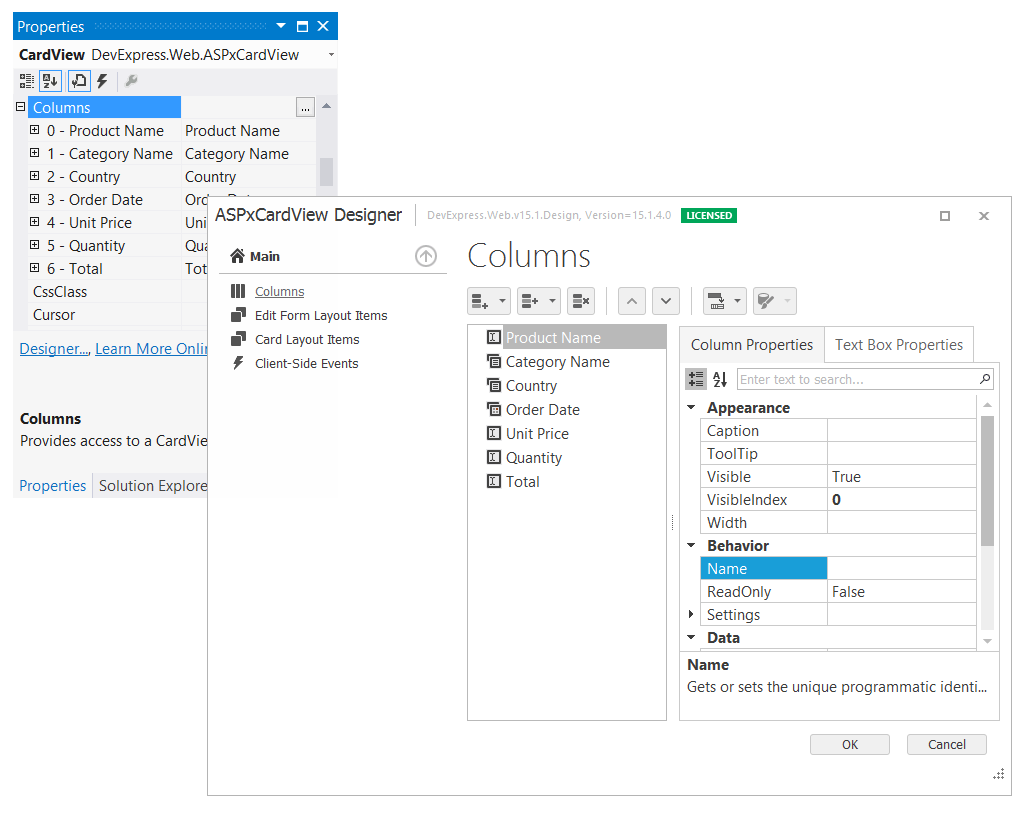Open Card Layout Items page
This screenshot has width=1029, height=813.
point(307,339)
